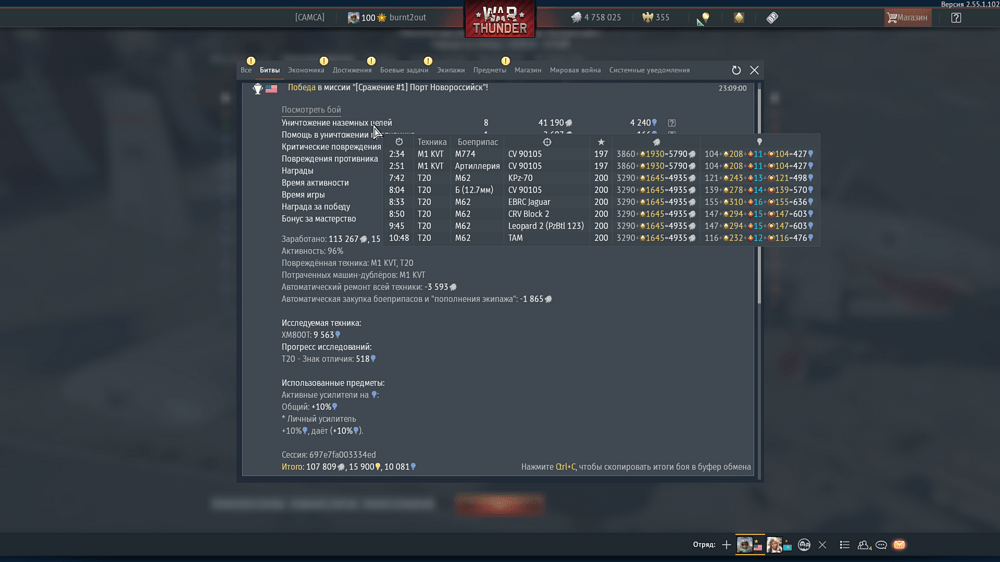Click the squad readiness round icon

pyautogui.click(x=804, y=545)
